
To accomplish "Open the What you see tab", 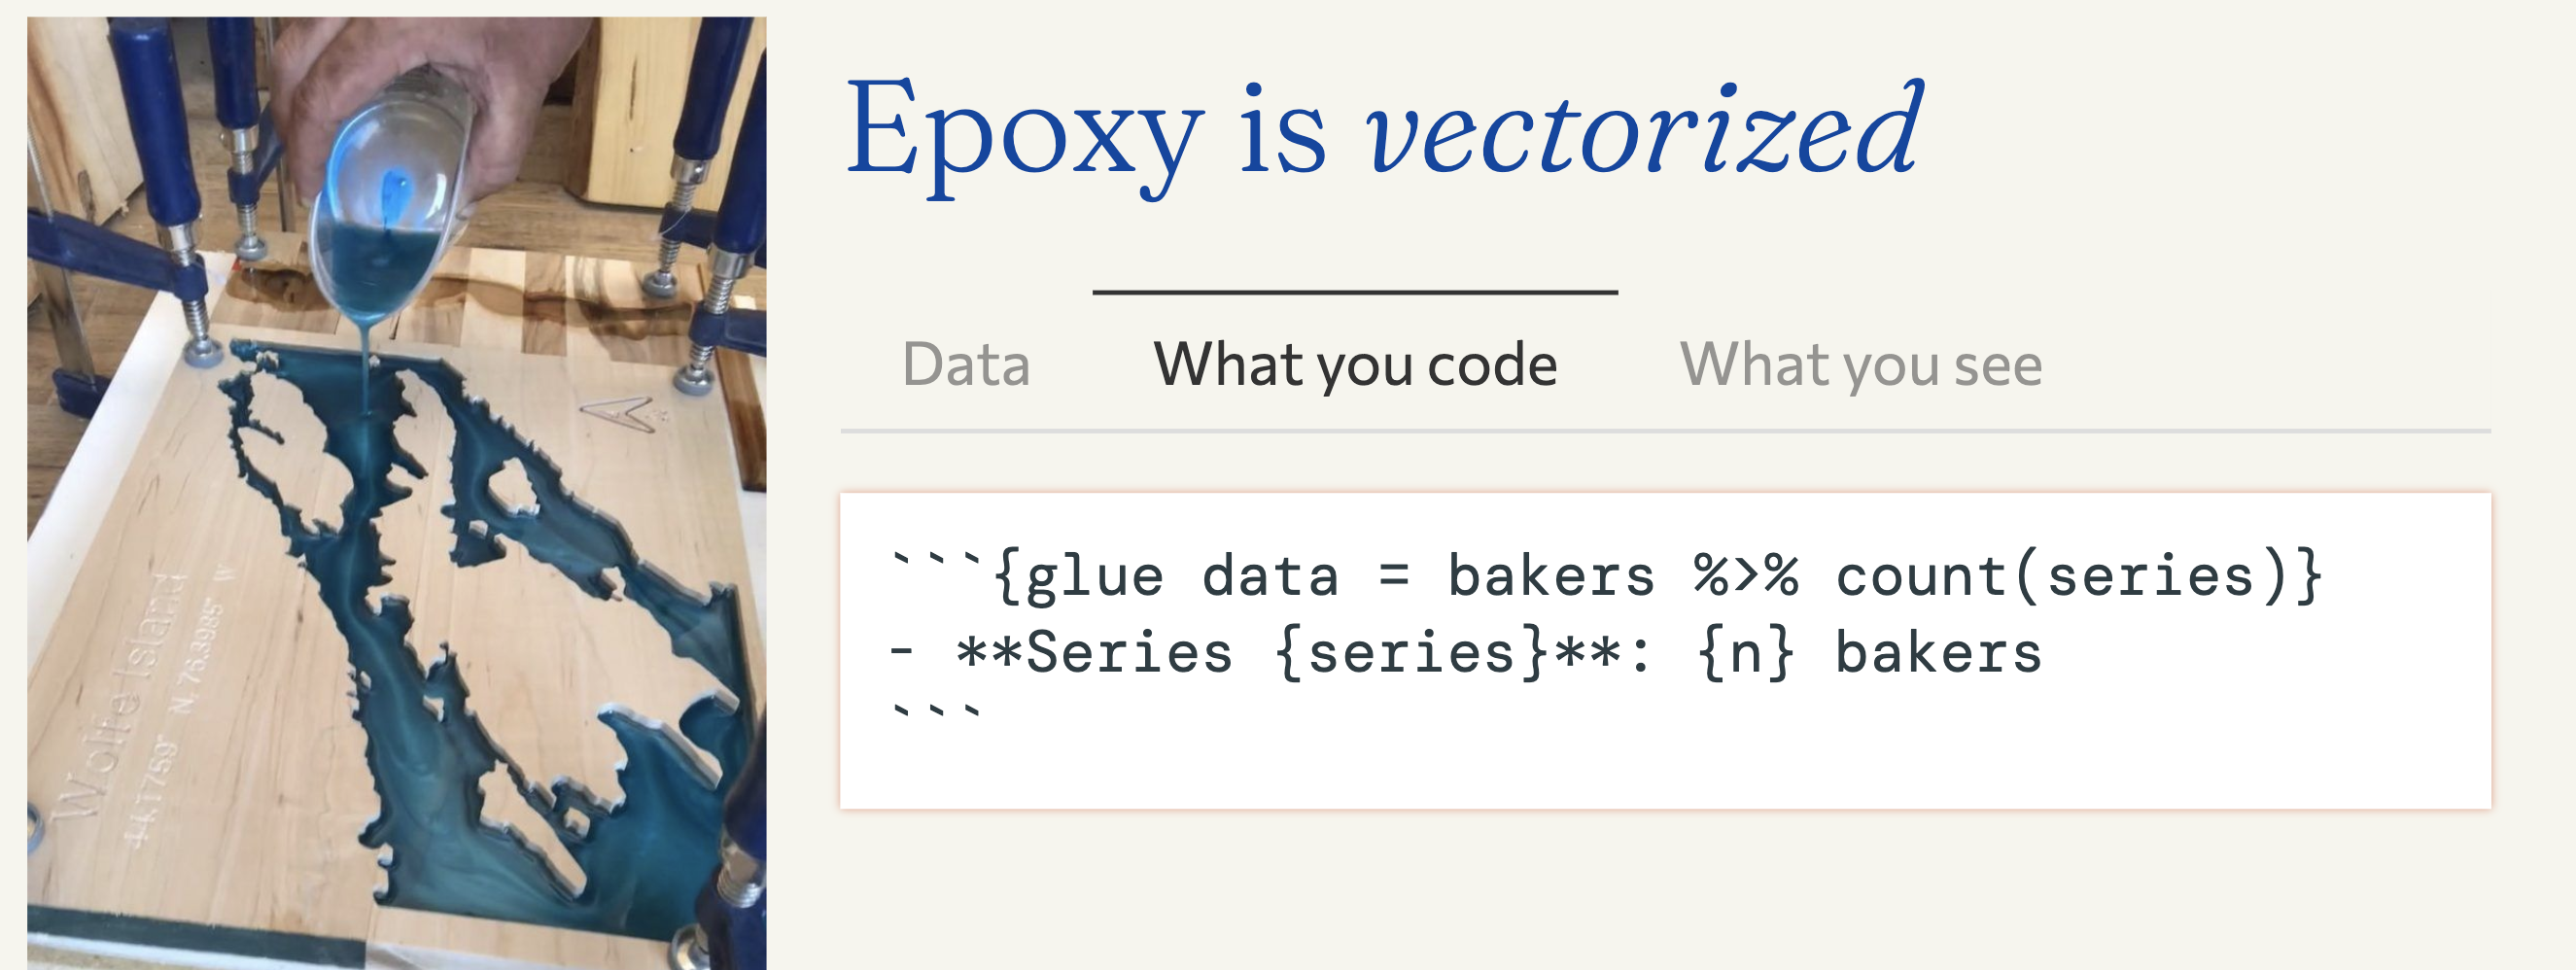I will pos(1860,364).
